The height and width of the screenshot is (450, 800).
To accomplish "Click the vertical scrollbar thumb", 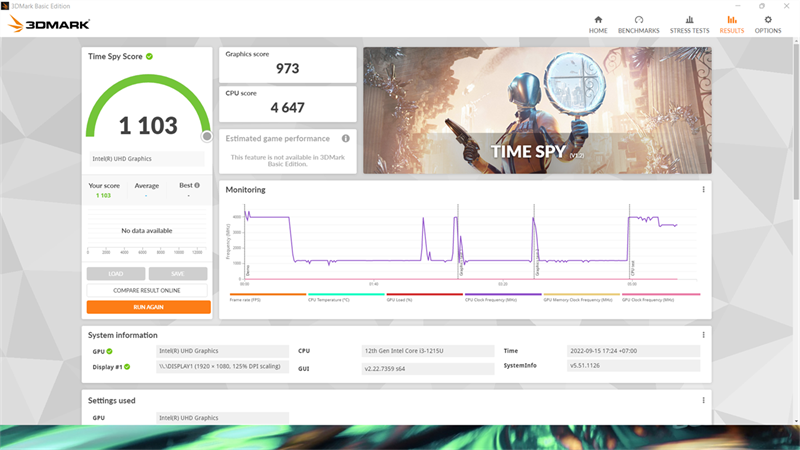I will (x=796, y=120).
